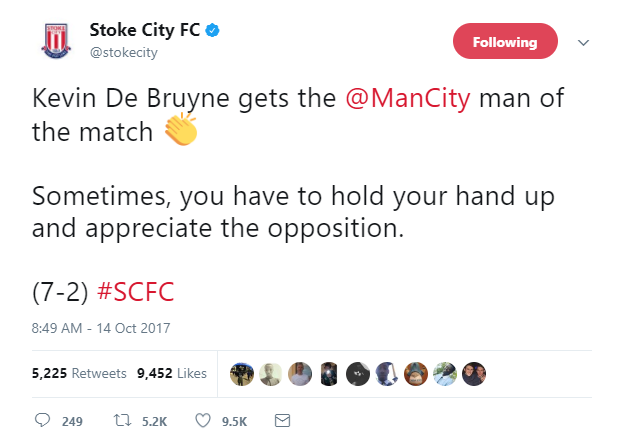624x442 pixels.
Task: Click the reply speech bubble icon
Action: (x=43, y=421)
